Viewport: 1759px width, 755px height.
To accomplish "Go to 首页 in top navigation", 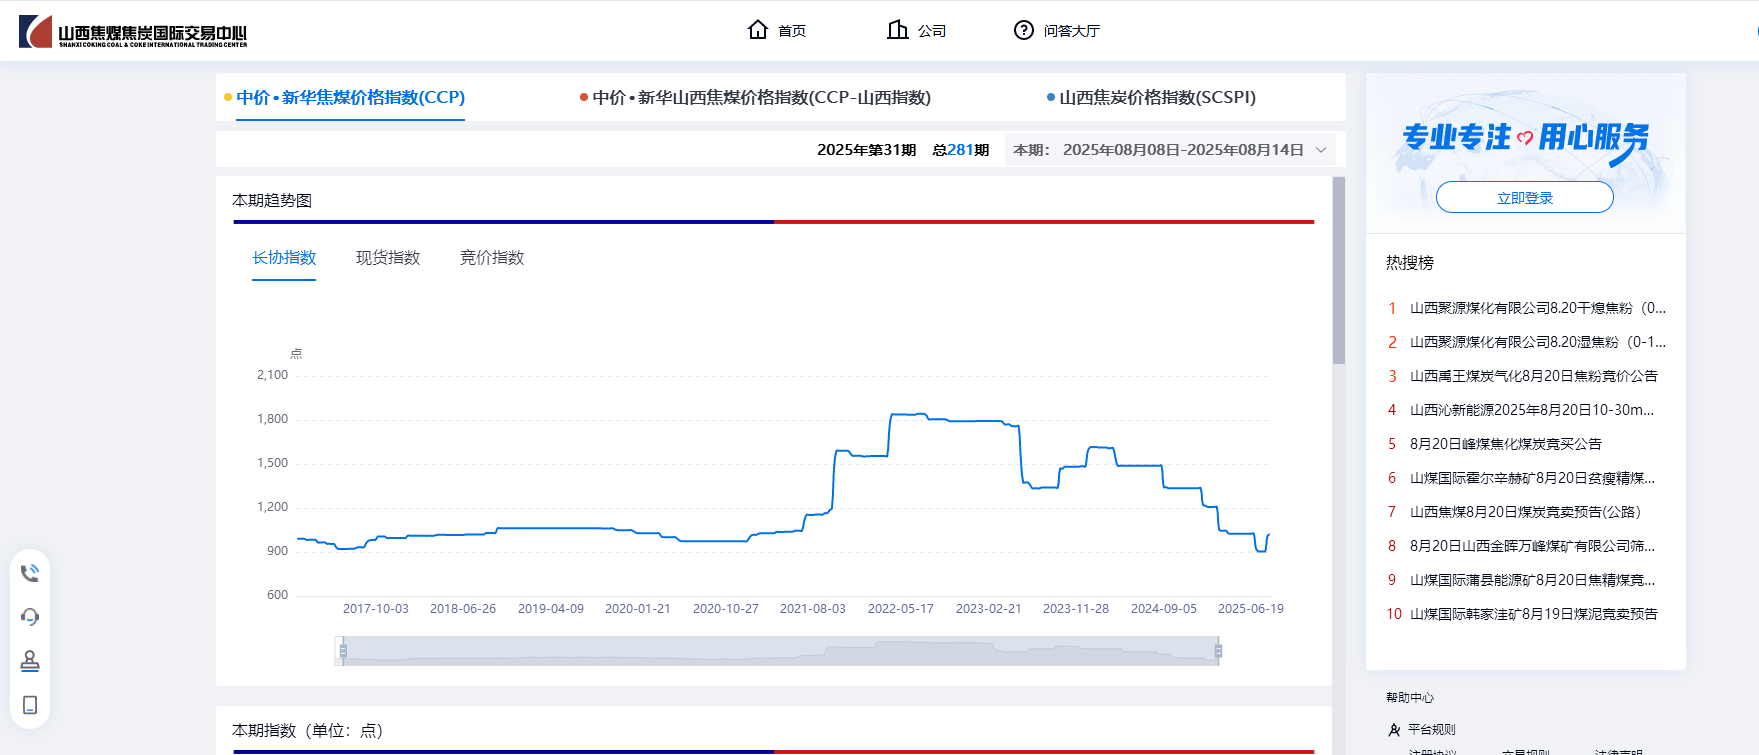I will click(x=792, y=31).
